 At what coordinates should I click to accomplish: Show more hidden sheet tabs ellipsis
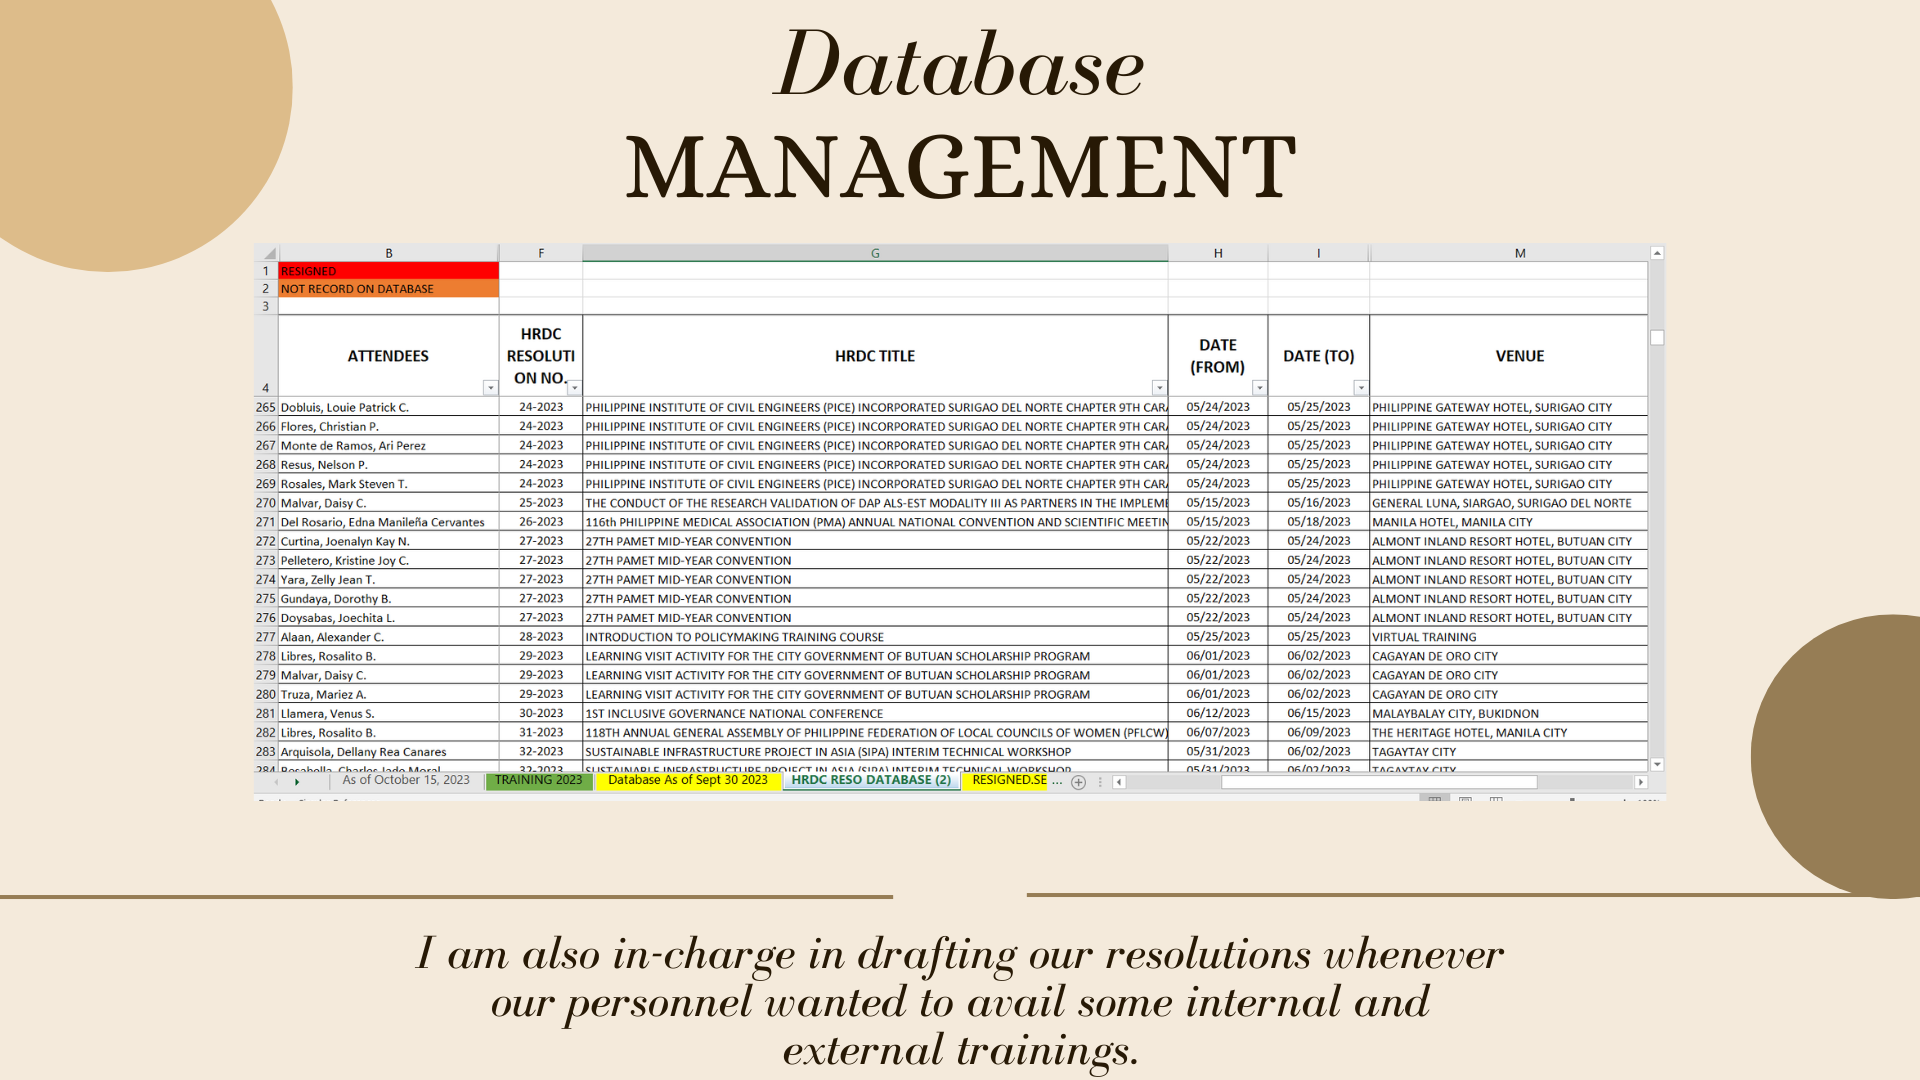click(x=1057, y=781)
